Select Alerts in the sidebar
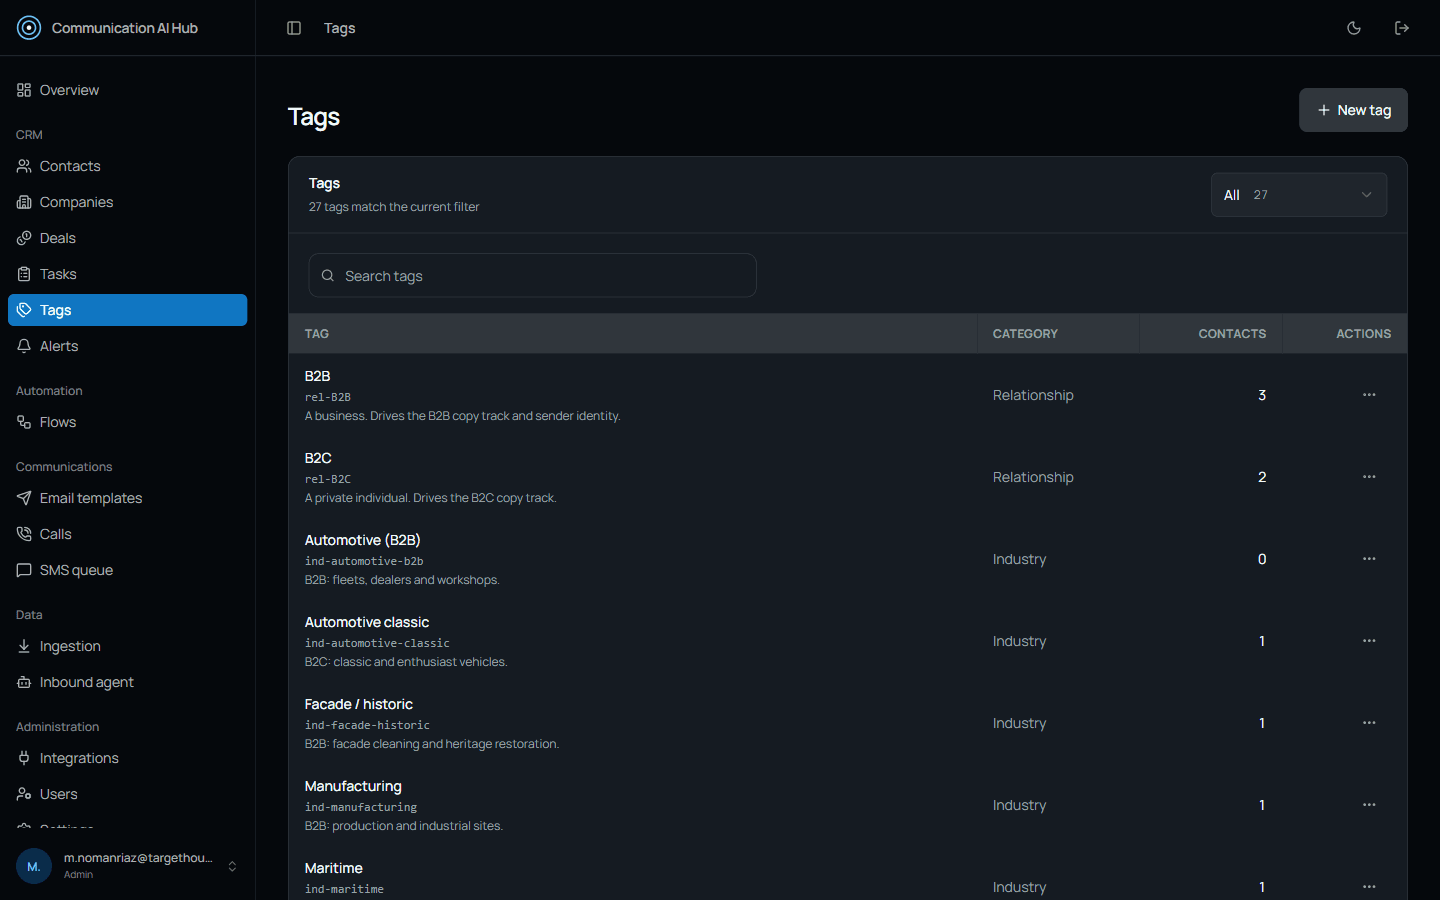The image size is (1440, 900). click(x=127, y=346)
